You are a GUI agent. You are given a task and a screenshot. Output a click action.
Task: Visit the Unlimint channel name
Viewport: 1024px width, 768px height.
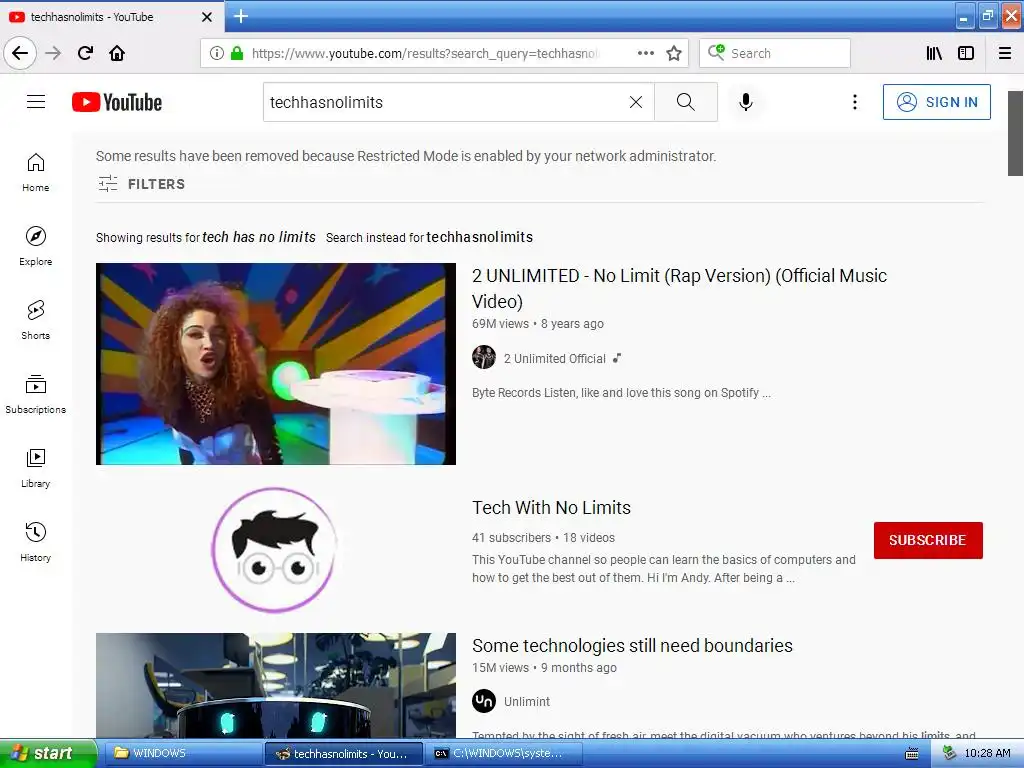click(526, 701)
